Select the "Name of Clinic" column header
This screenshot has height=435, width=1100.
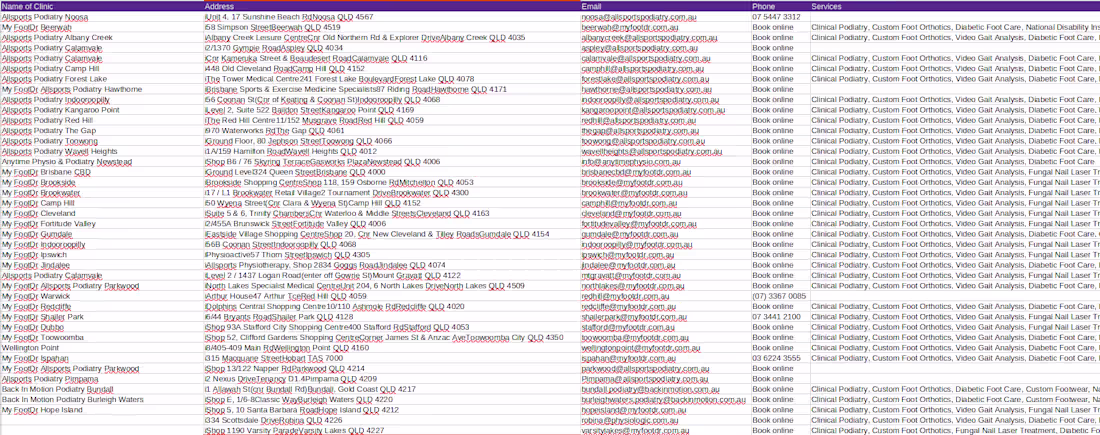pyautogui.click(x=102, y=6)
